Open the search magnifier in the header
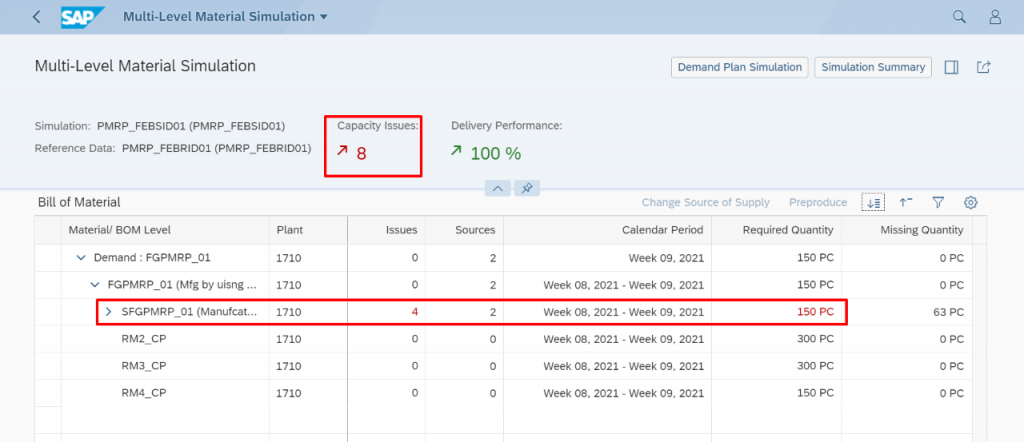This screenshot has width=1024, height=442. (959, 17)
